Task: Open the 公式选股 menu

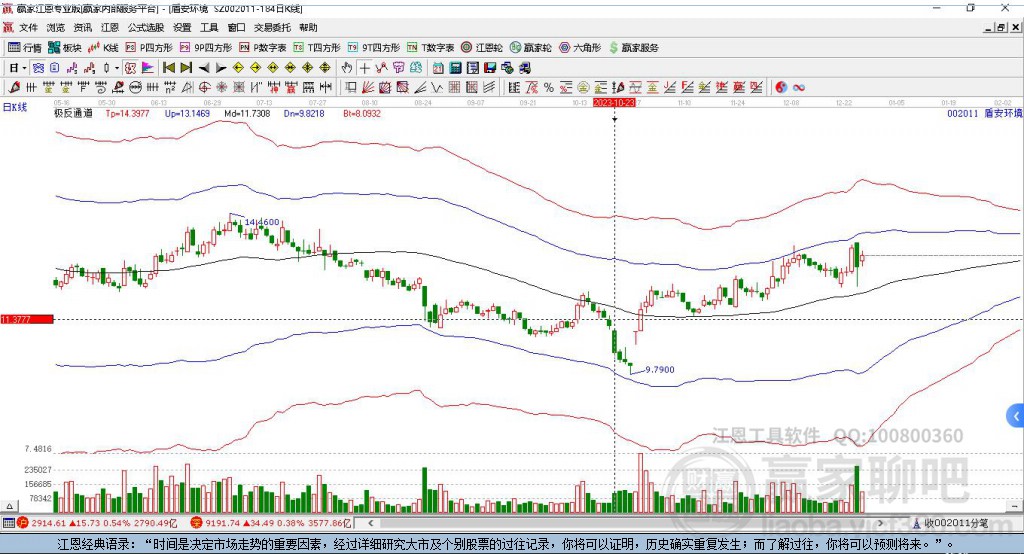Action: 146,27
